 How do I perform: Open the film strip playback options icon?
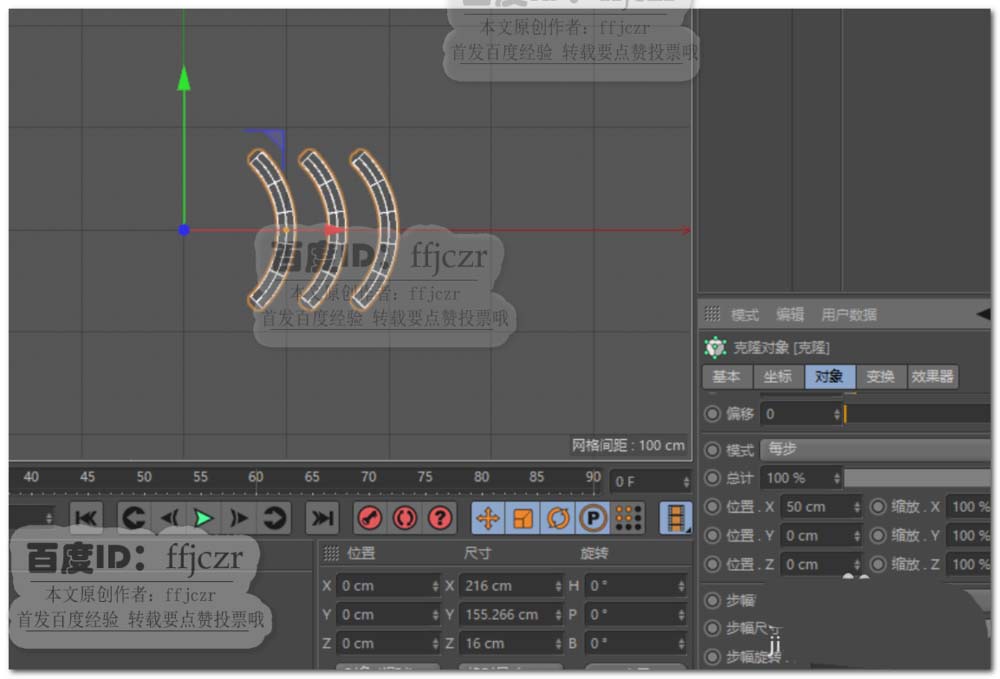[x=676, y=518]
